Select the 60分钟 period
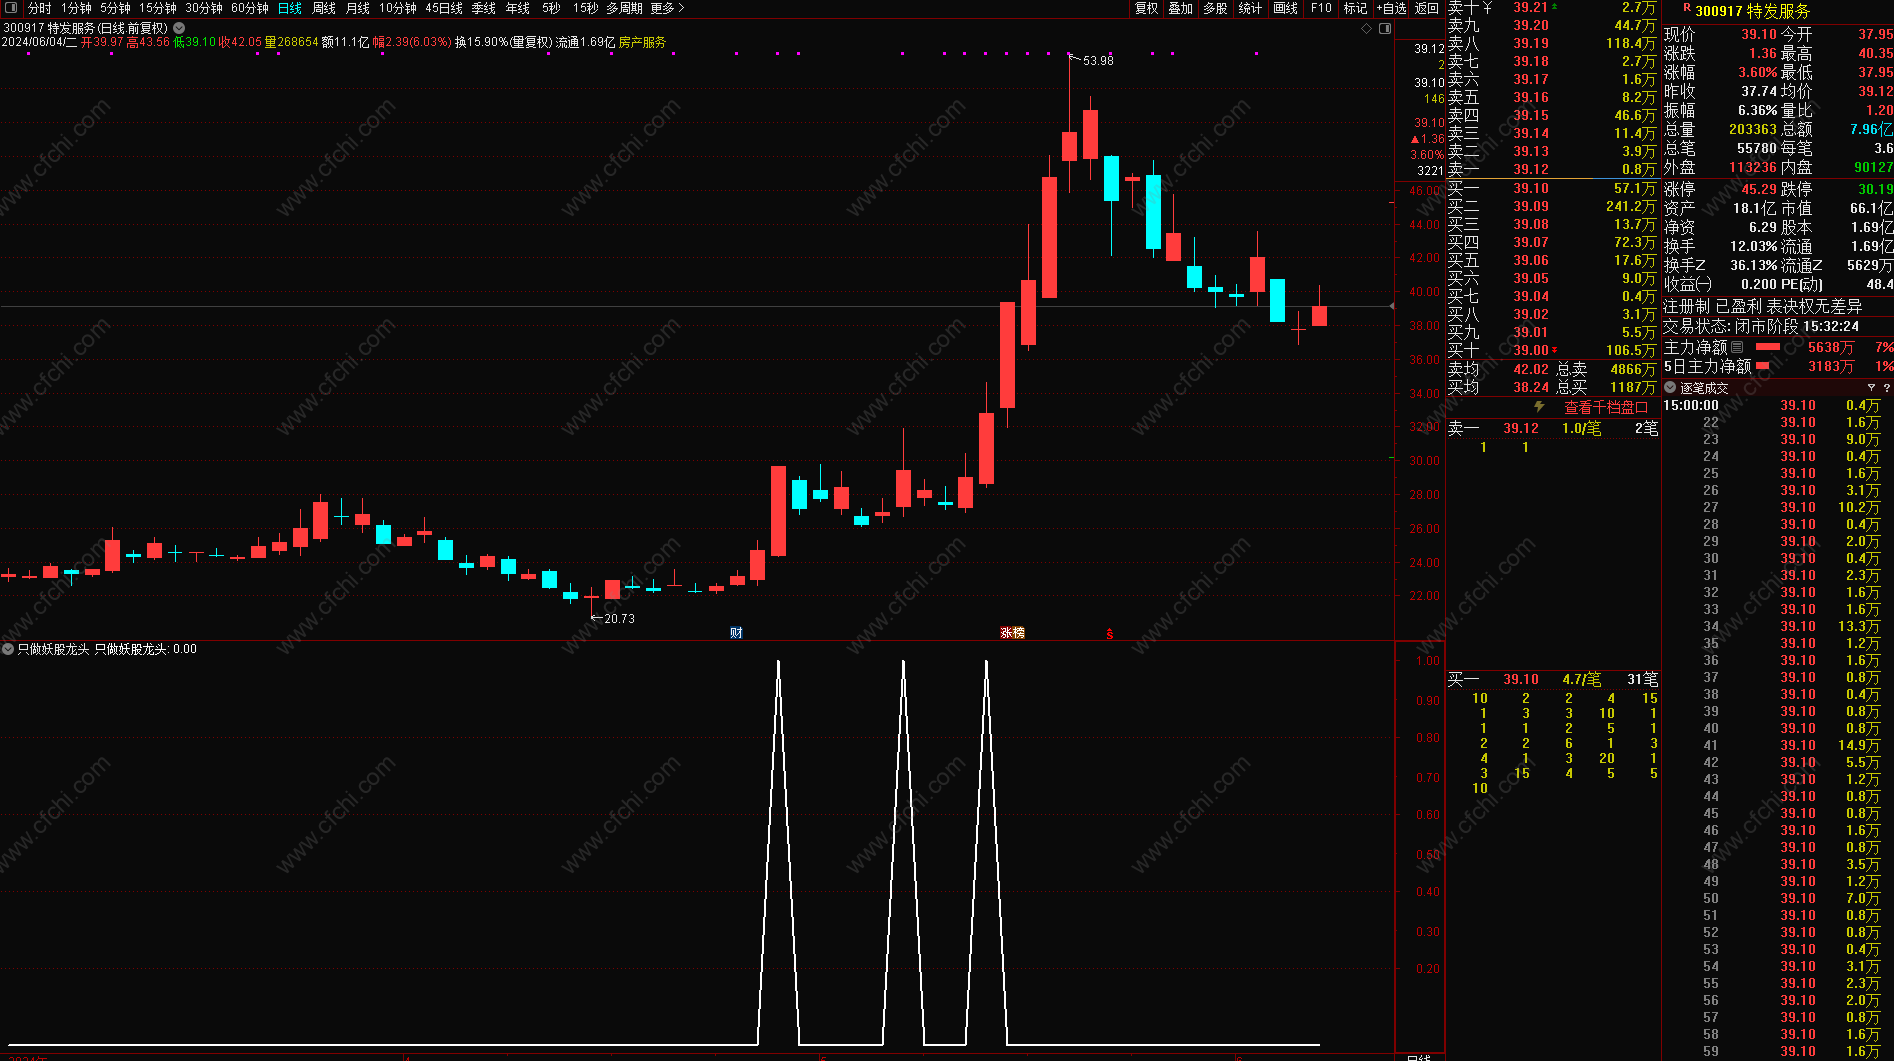Screen dimensions: 1894x1061 point(250,8)
